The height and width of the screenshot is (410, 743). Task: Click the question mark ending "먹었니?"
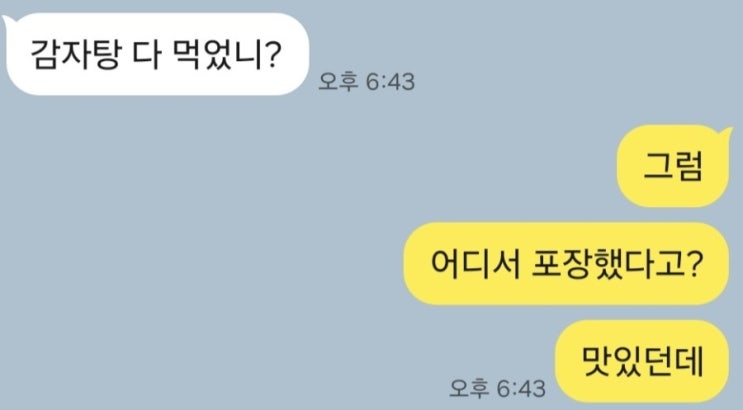pyautogui.click(x=273, y=54)
